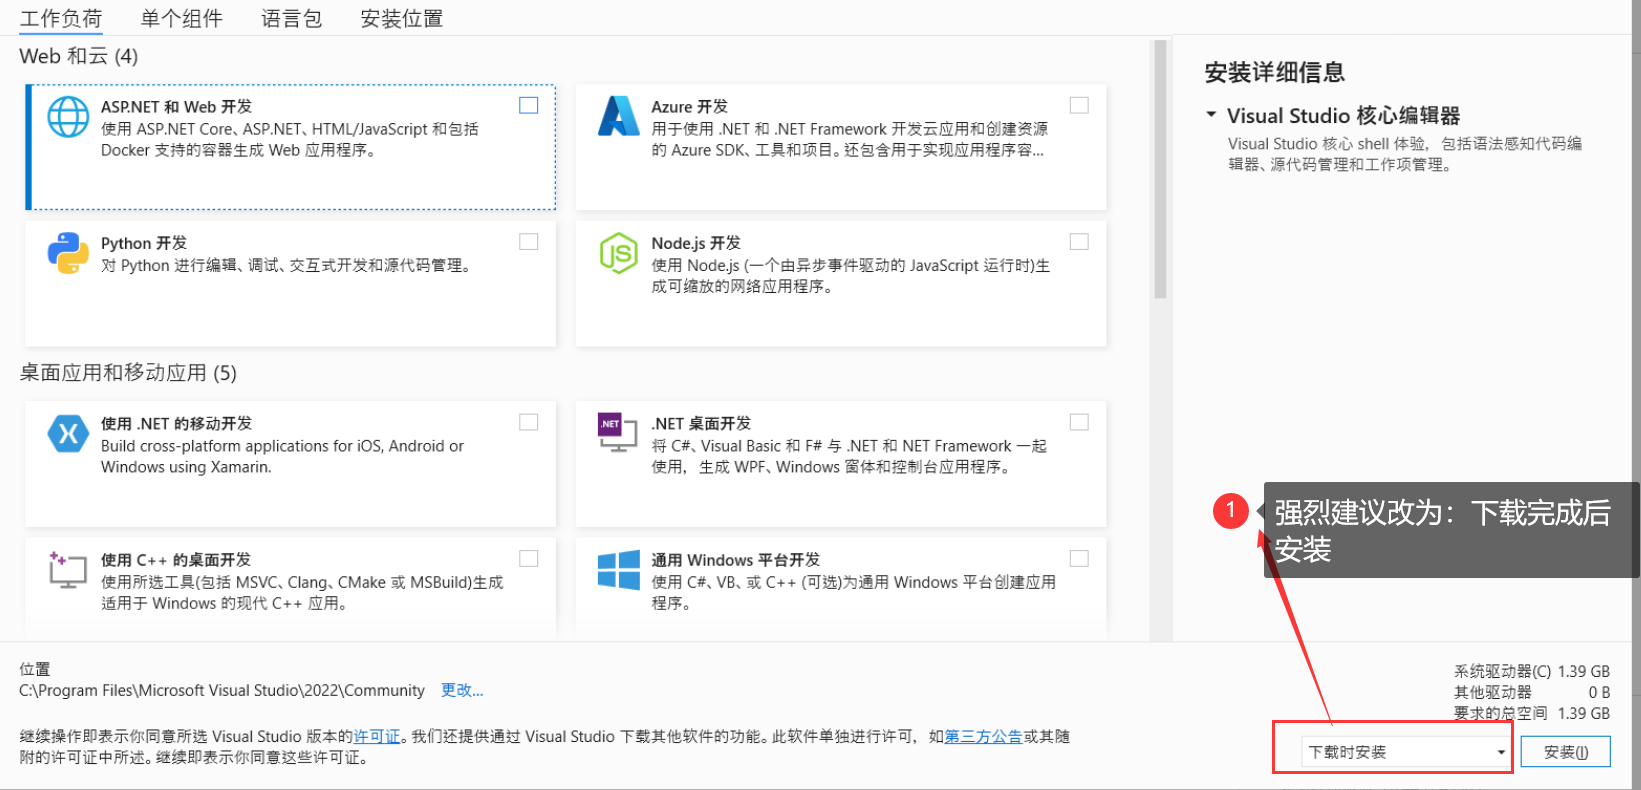Screen dimensions: 1641x790
Task: Click the Node.js hexagon logo icon
Action: [x=618, y=253]
